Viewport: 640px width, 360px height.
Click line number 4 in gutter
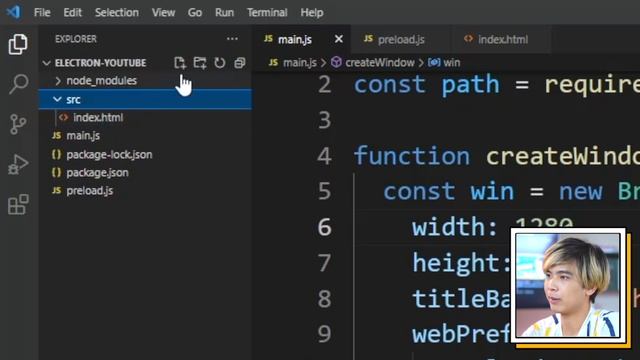(x=324, y=156)
